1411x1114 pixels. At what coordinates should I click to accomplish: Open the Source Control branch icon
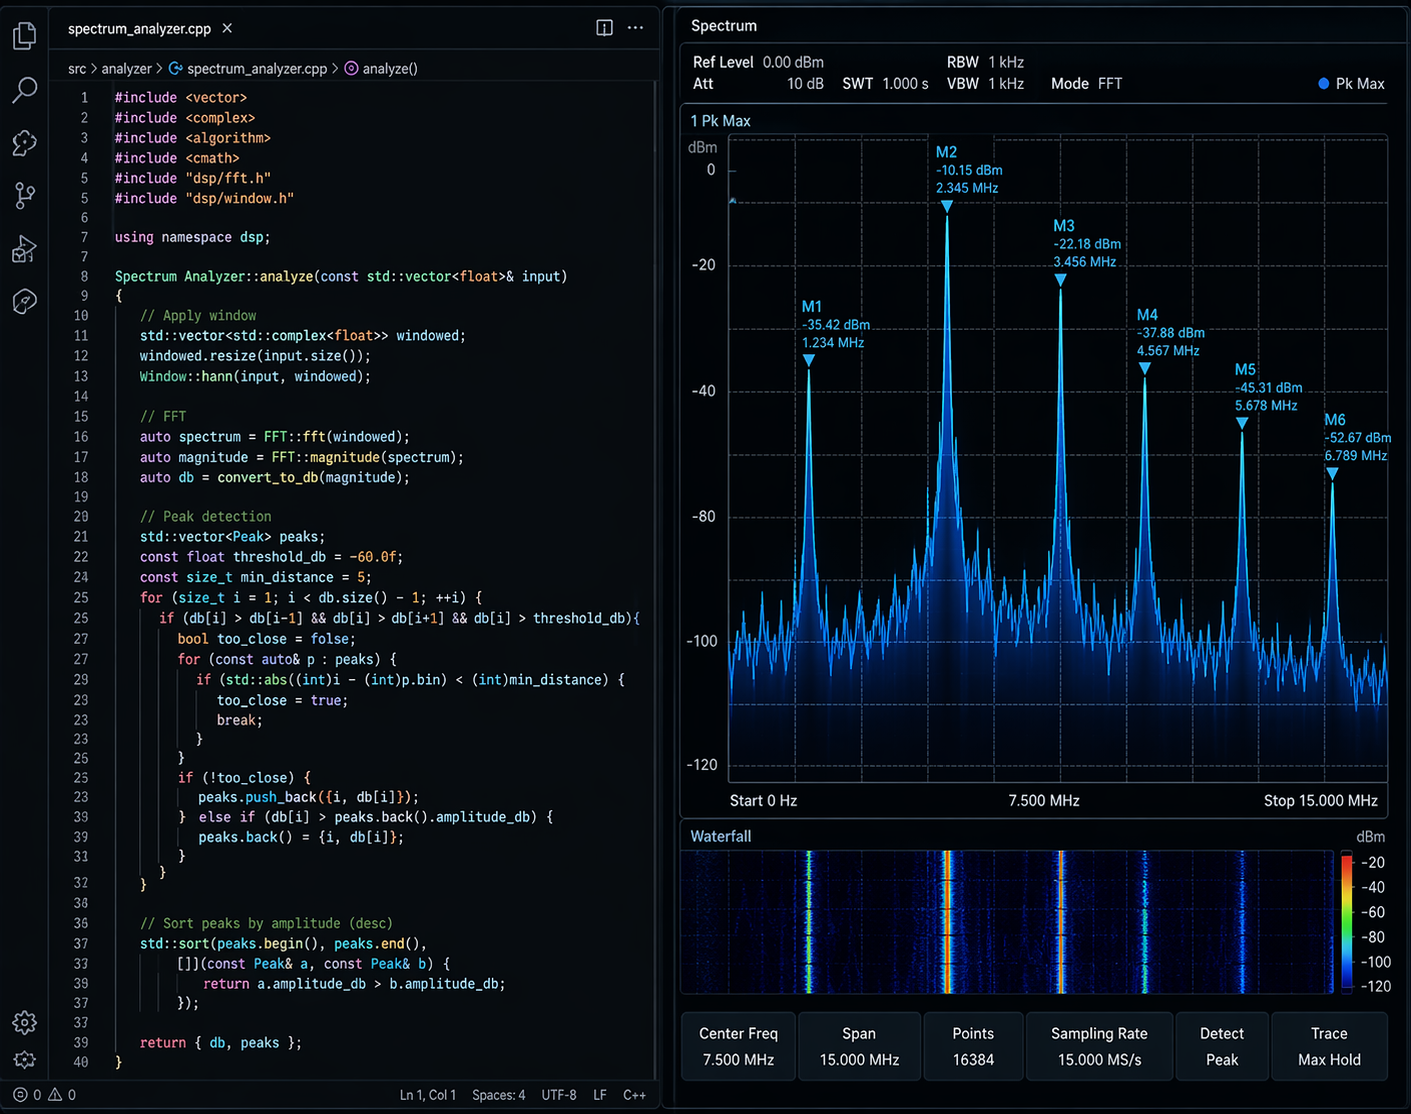coord(25,195)
